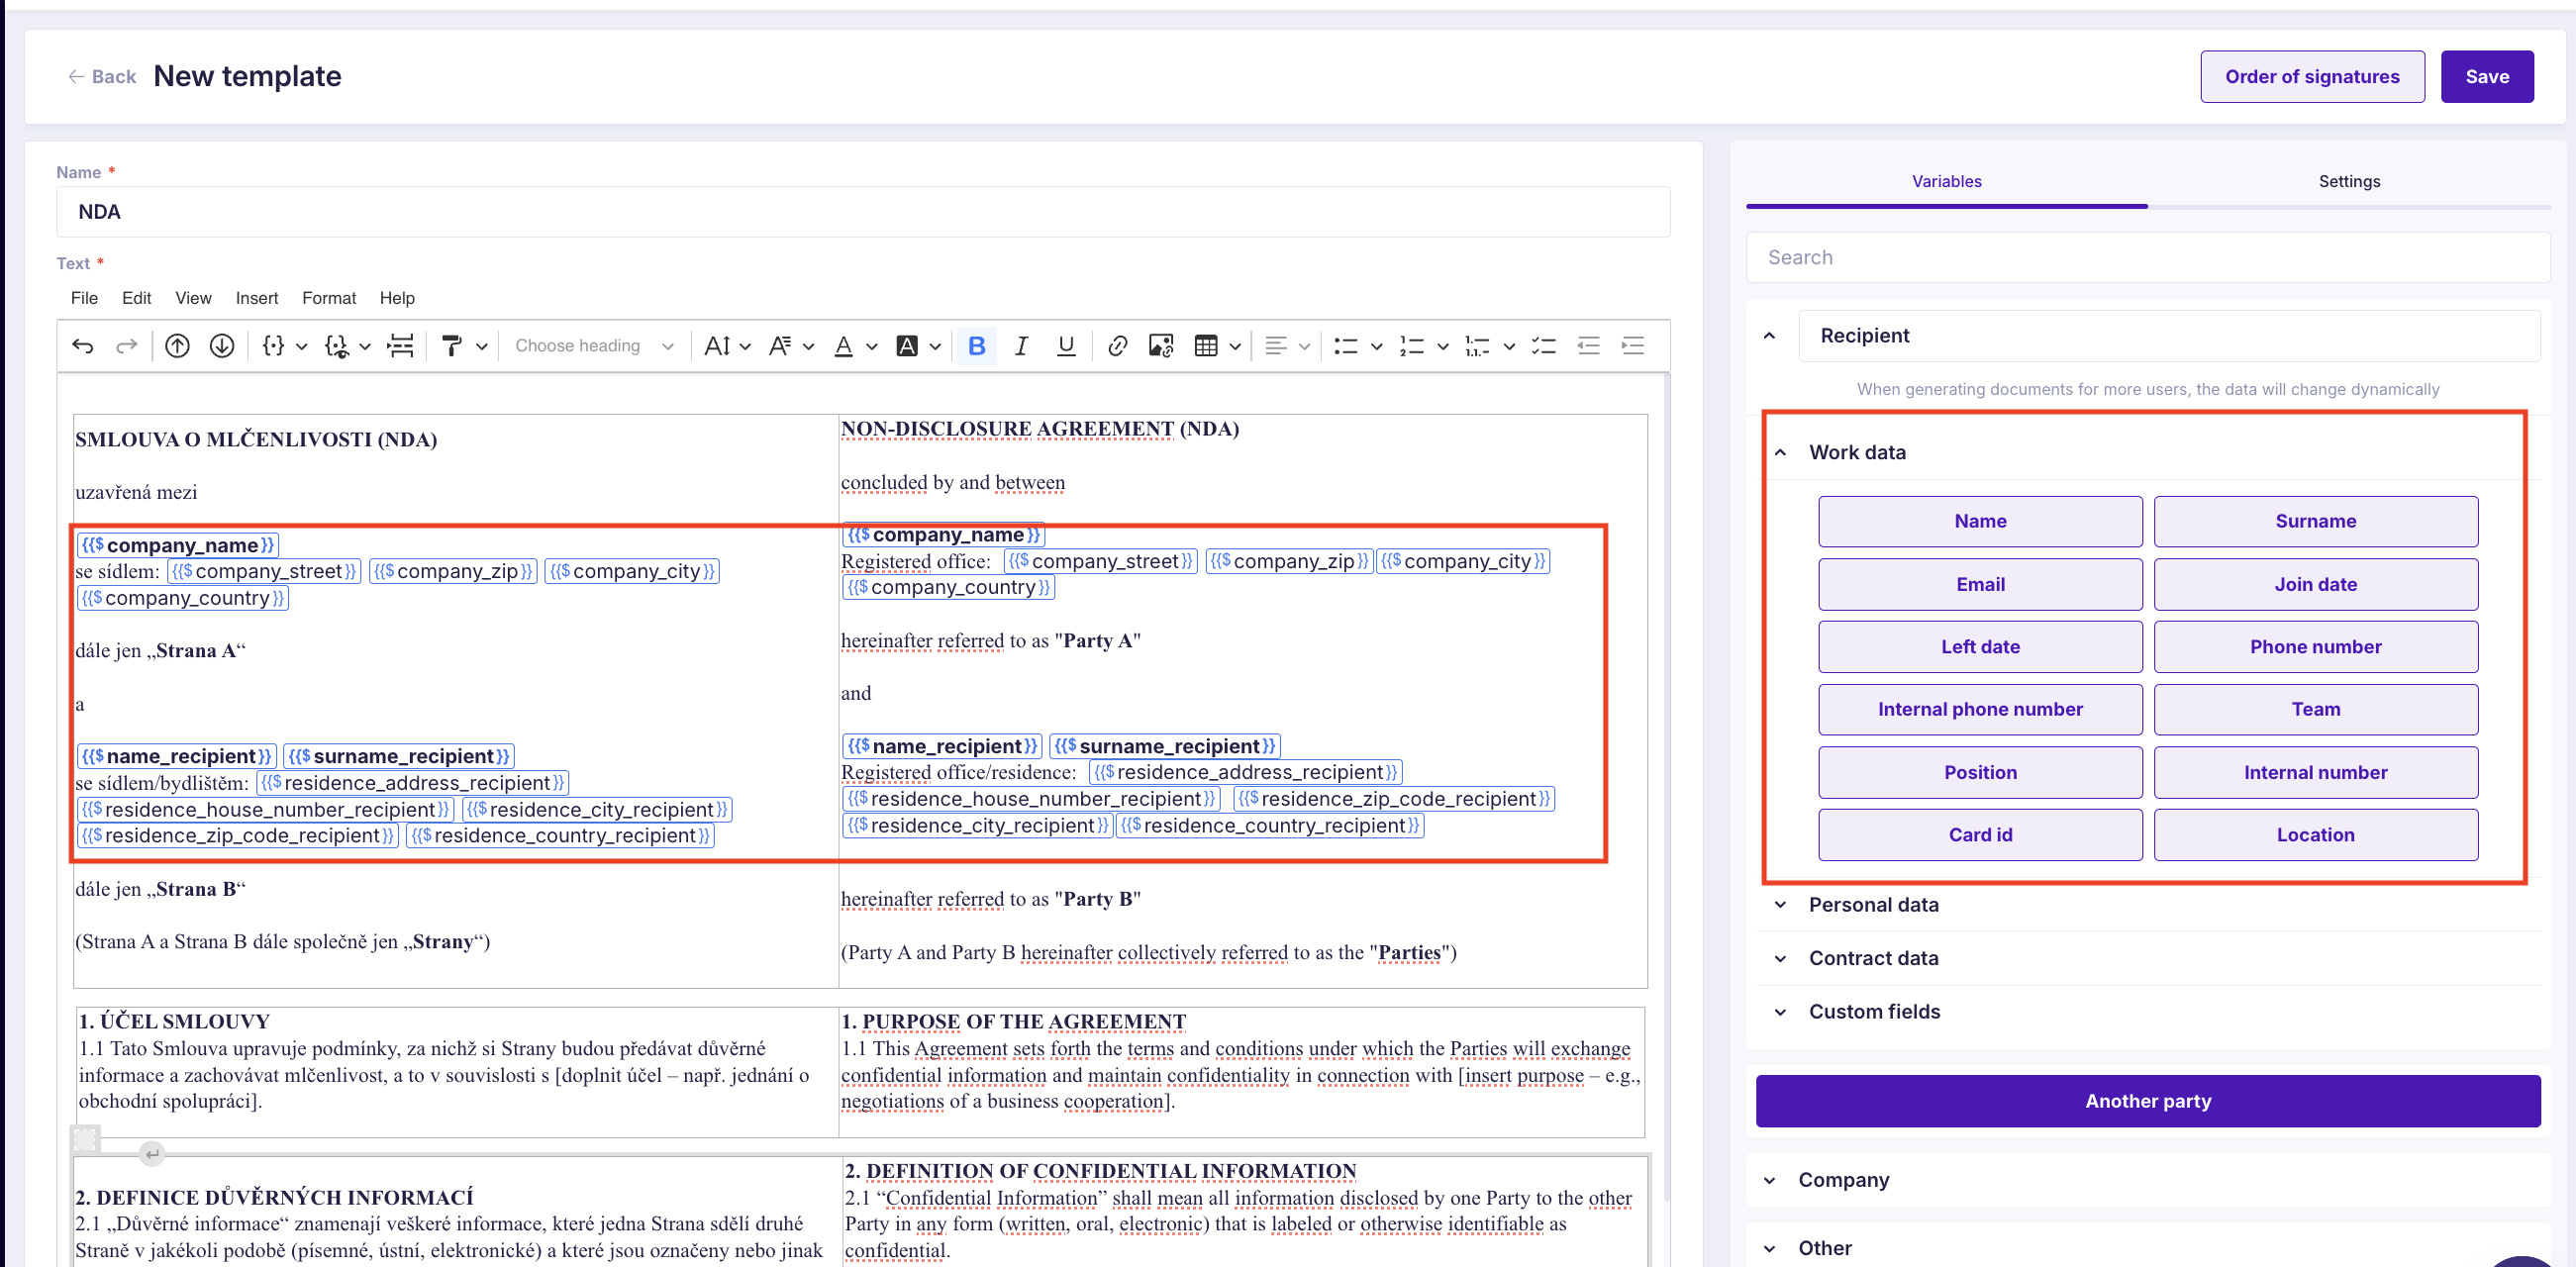Image resolution: width=2576 pixels, height=1267 pixels.
Task: Click the insert table icon
Action: (x=1206, y=346)
